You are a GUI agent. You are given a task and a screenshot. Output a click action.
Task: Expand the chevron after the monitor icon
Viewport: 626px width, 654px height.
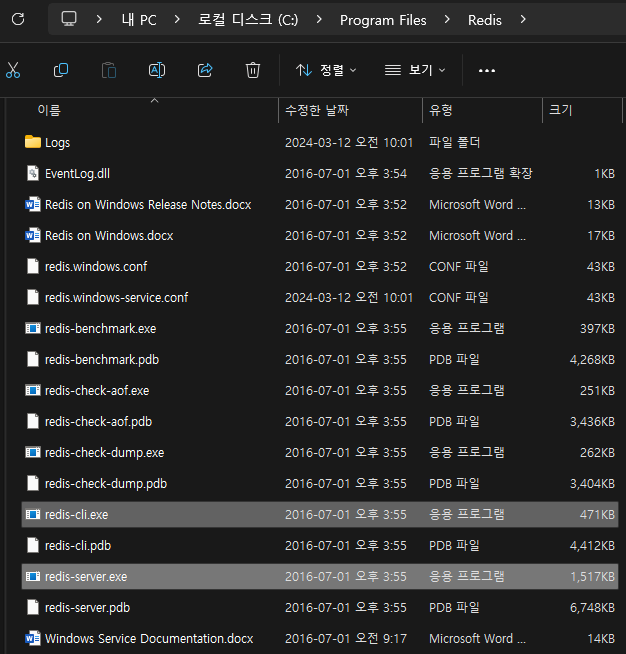click(x=99, y=19)
